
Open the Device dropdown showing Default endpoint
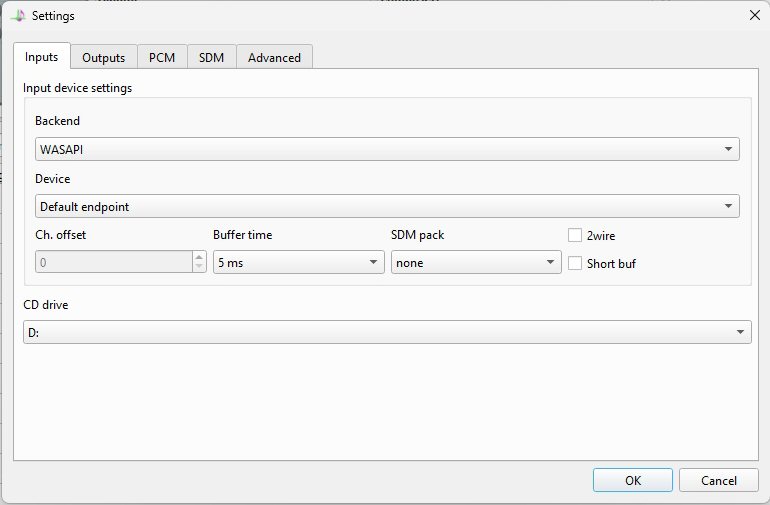click(x=386, y=206)
